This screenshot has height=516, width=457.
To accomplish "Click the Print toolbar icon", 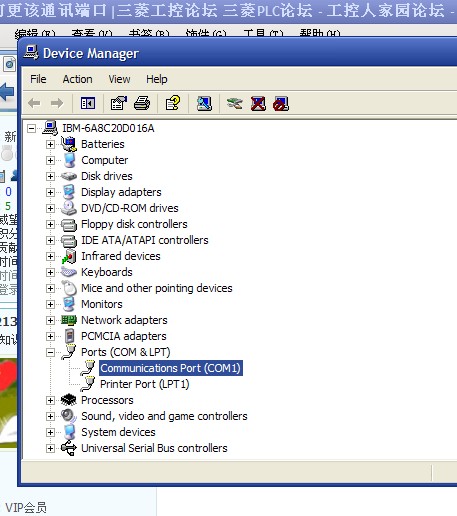I will (x=142, y=103).
